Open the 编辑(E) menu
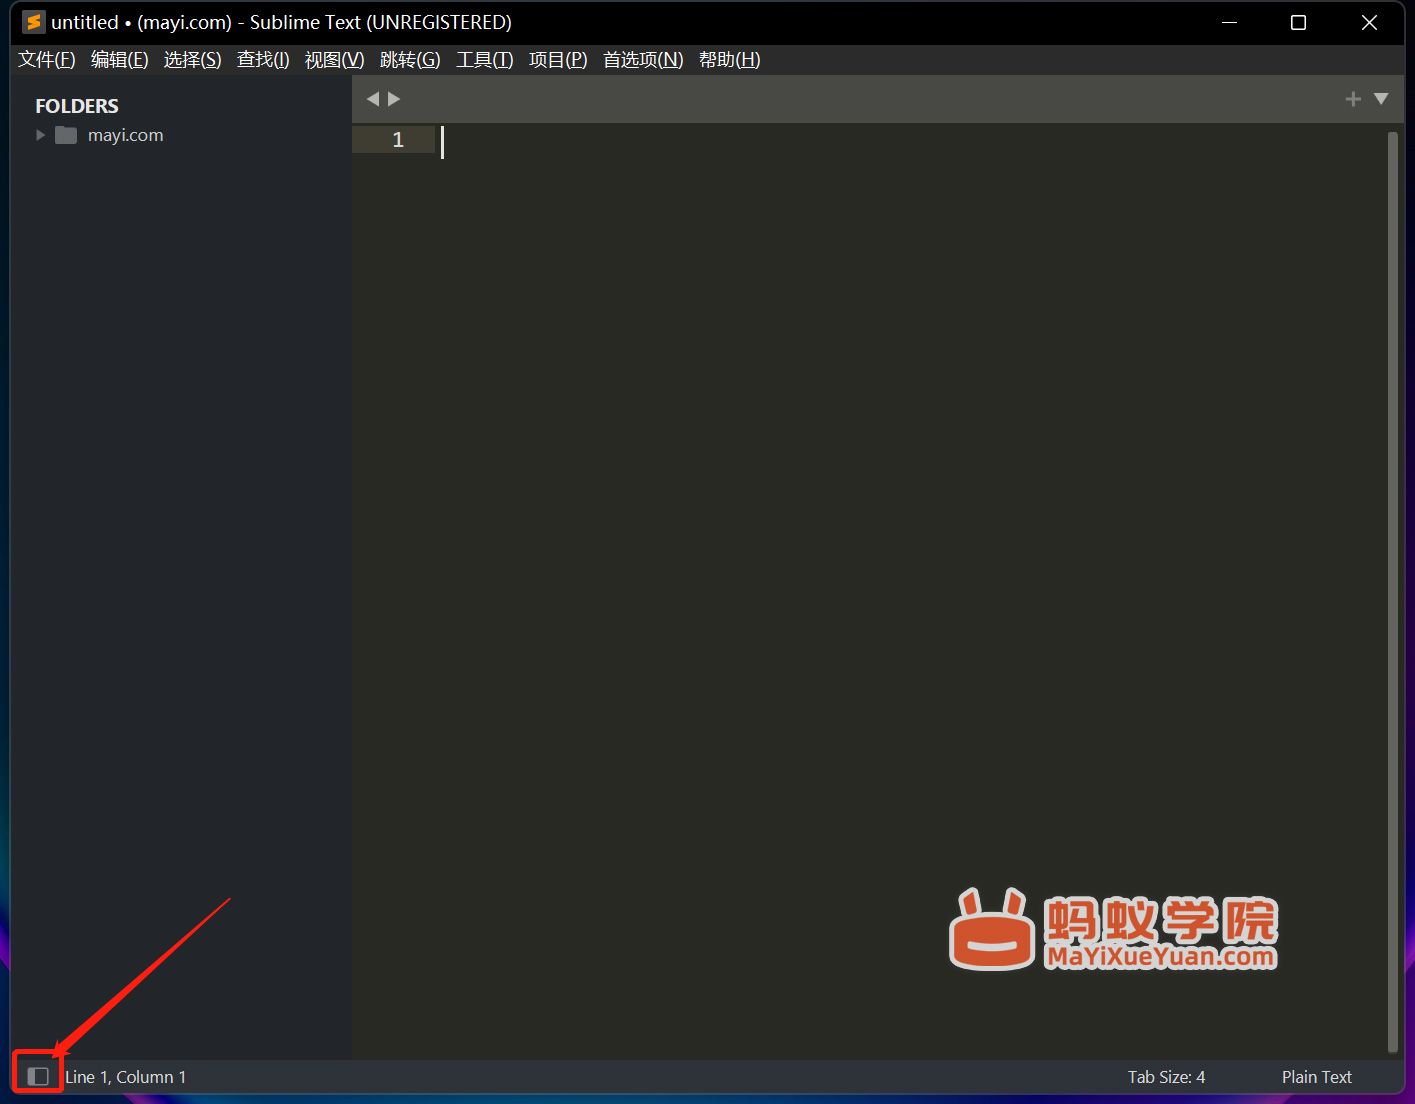The height and width of the screenshot is (1104, 1415). coord(120,60)
